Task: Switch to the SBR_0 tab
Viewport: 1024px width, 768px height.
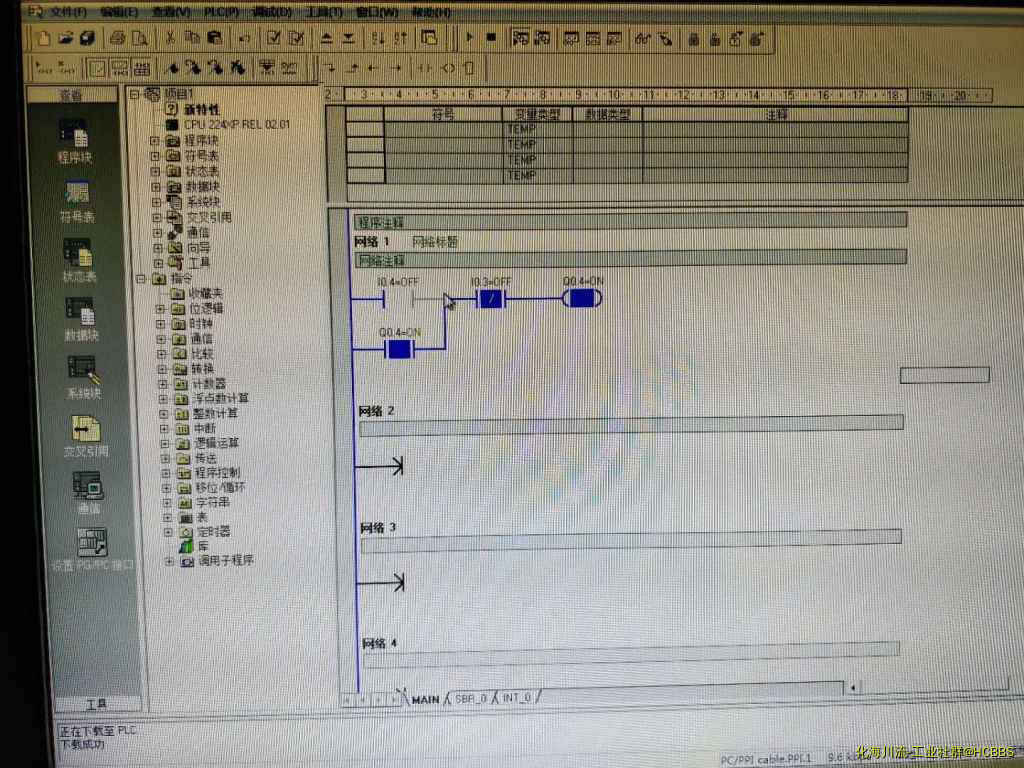Action: [x=471, y=698]
